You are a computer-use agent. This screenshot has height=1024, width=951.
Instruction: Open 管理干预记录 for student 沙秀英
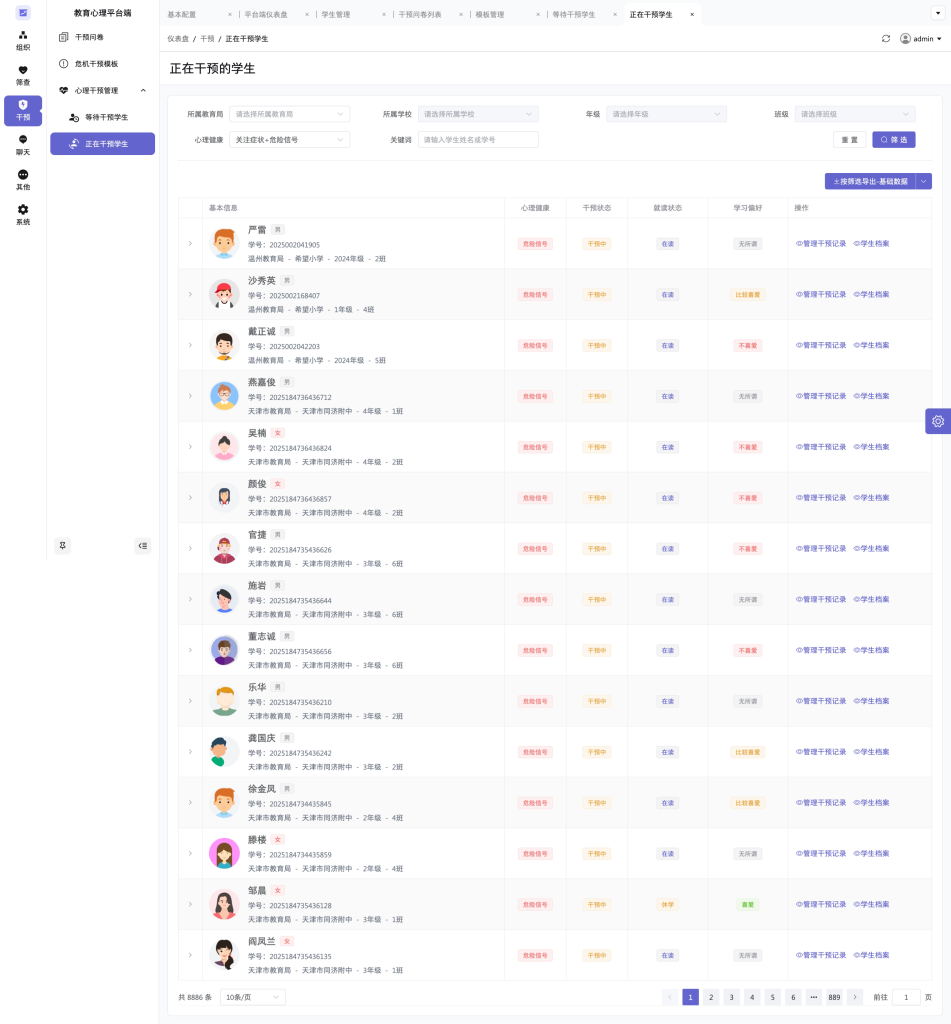tap(821, 295)
